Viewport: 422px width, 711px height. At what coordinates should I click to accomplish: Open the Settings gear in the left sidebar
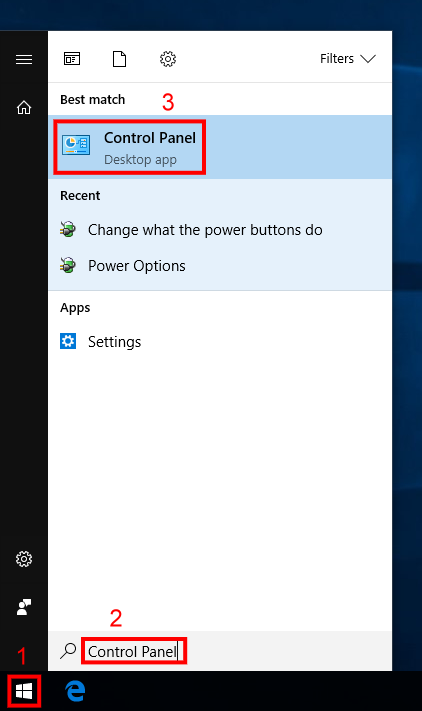(24, 559)
